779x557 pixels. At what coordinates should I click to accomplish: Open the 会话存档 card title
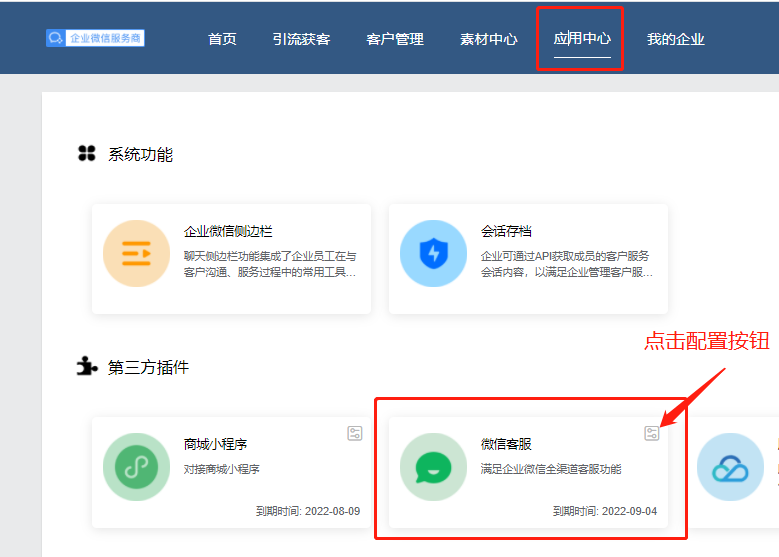(506, 231)
